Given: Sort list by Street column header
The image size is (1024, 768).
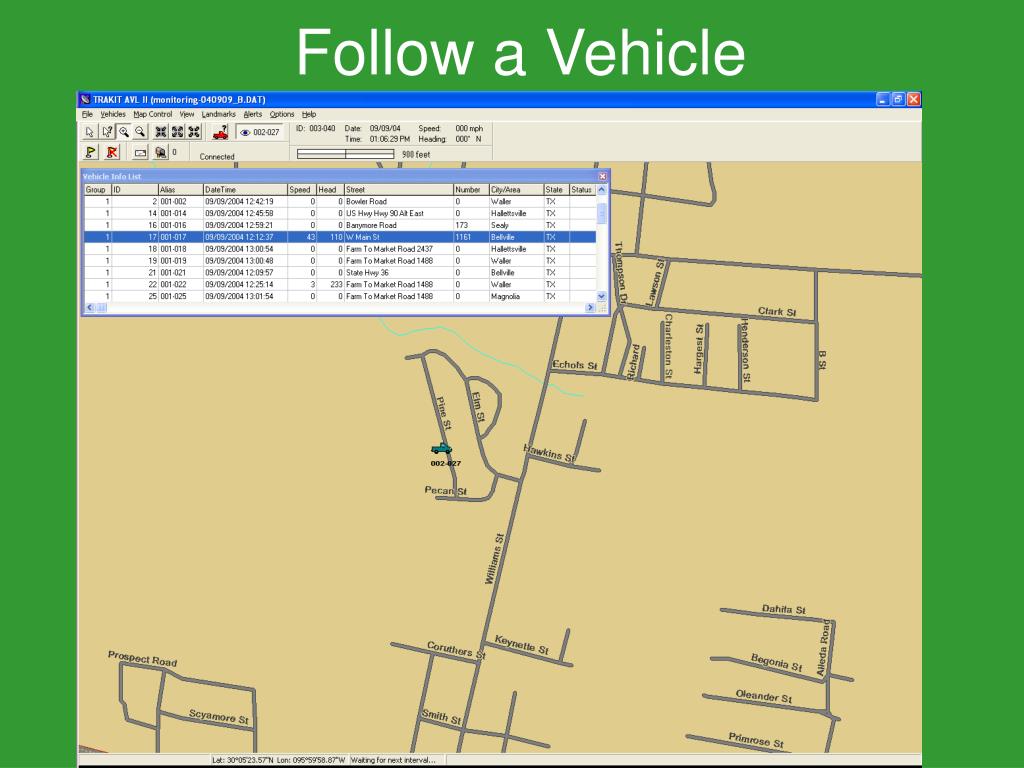Looking at the screenshot, I should 398,190.
